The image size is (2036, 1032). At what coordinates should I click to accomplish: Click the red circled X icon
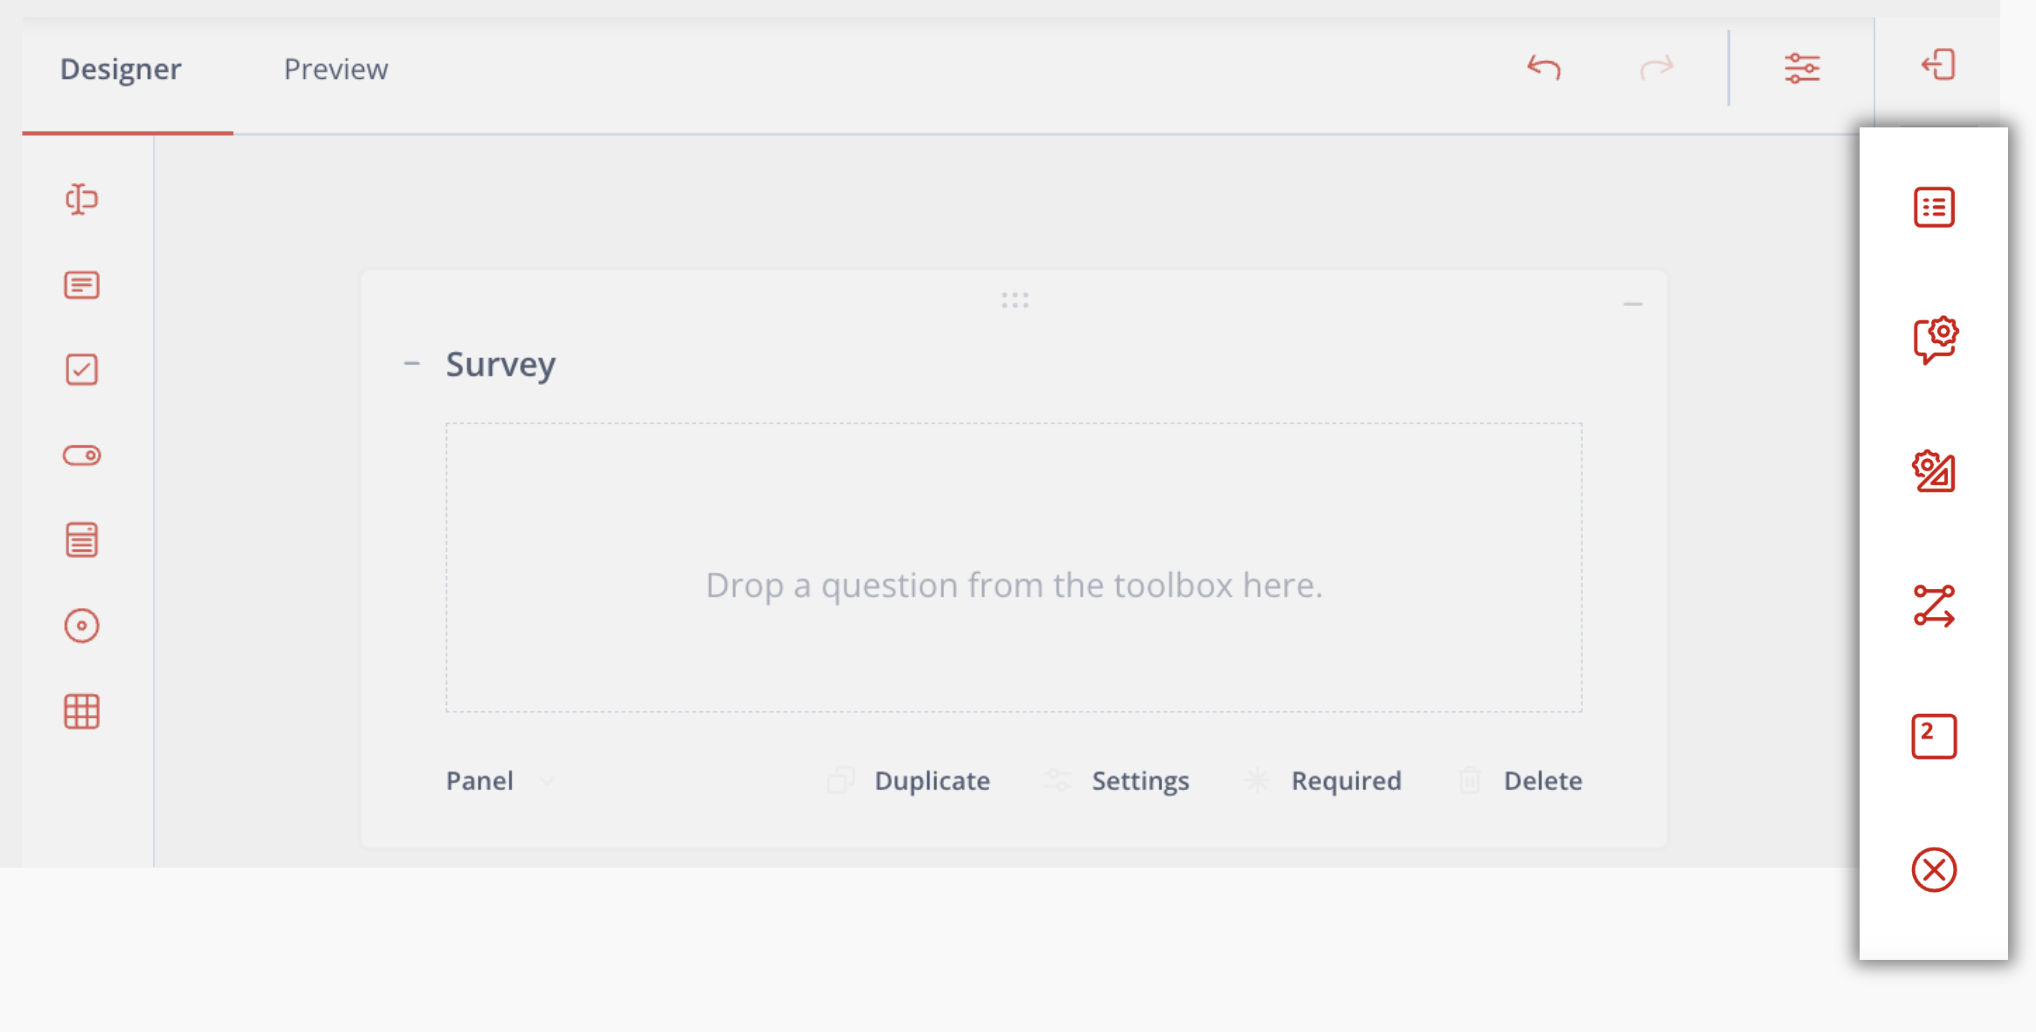[x=1934, y=870]
